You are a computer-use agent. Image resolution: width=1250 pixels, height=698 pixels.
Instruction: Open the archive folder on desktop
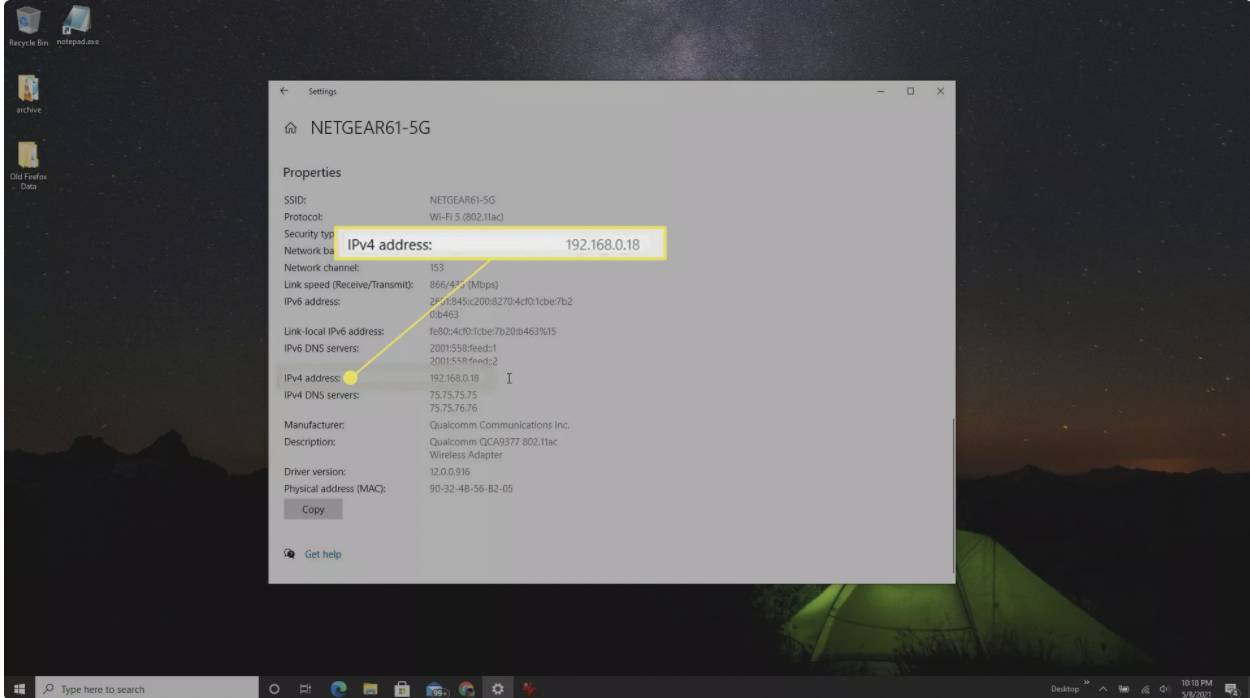pyautogui.click(x=28, y=95)
